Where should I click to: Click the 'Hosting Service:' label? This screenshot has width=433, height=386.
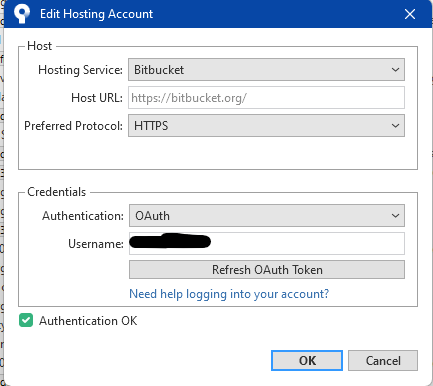tap(80, 70)
